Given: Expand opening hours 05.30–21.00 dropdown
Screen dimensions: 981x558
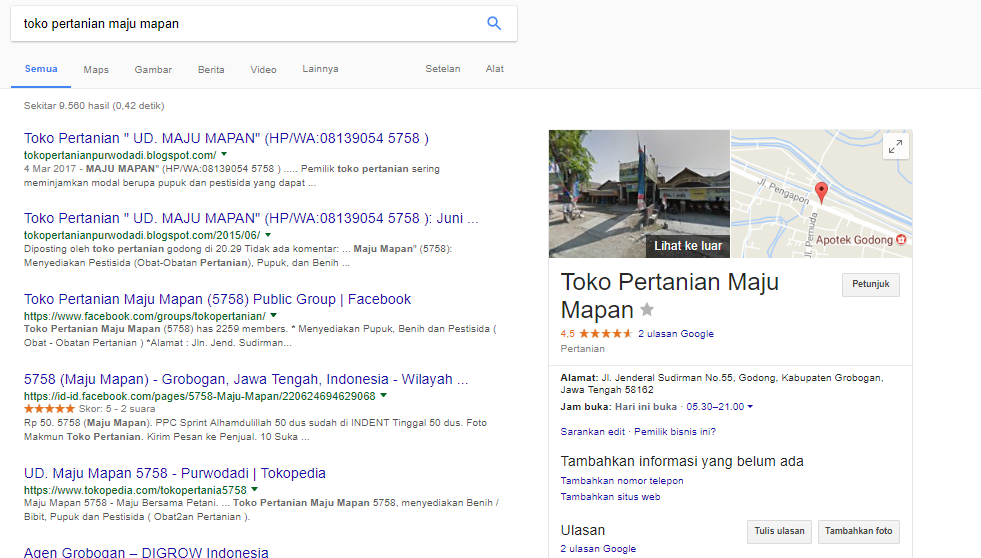Looking at the screenshot, I should [x=750, y=407].
